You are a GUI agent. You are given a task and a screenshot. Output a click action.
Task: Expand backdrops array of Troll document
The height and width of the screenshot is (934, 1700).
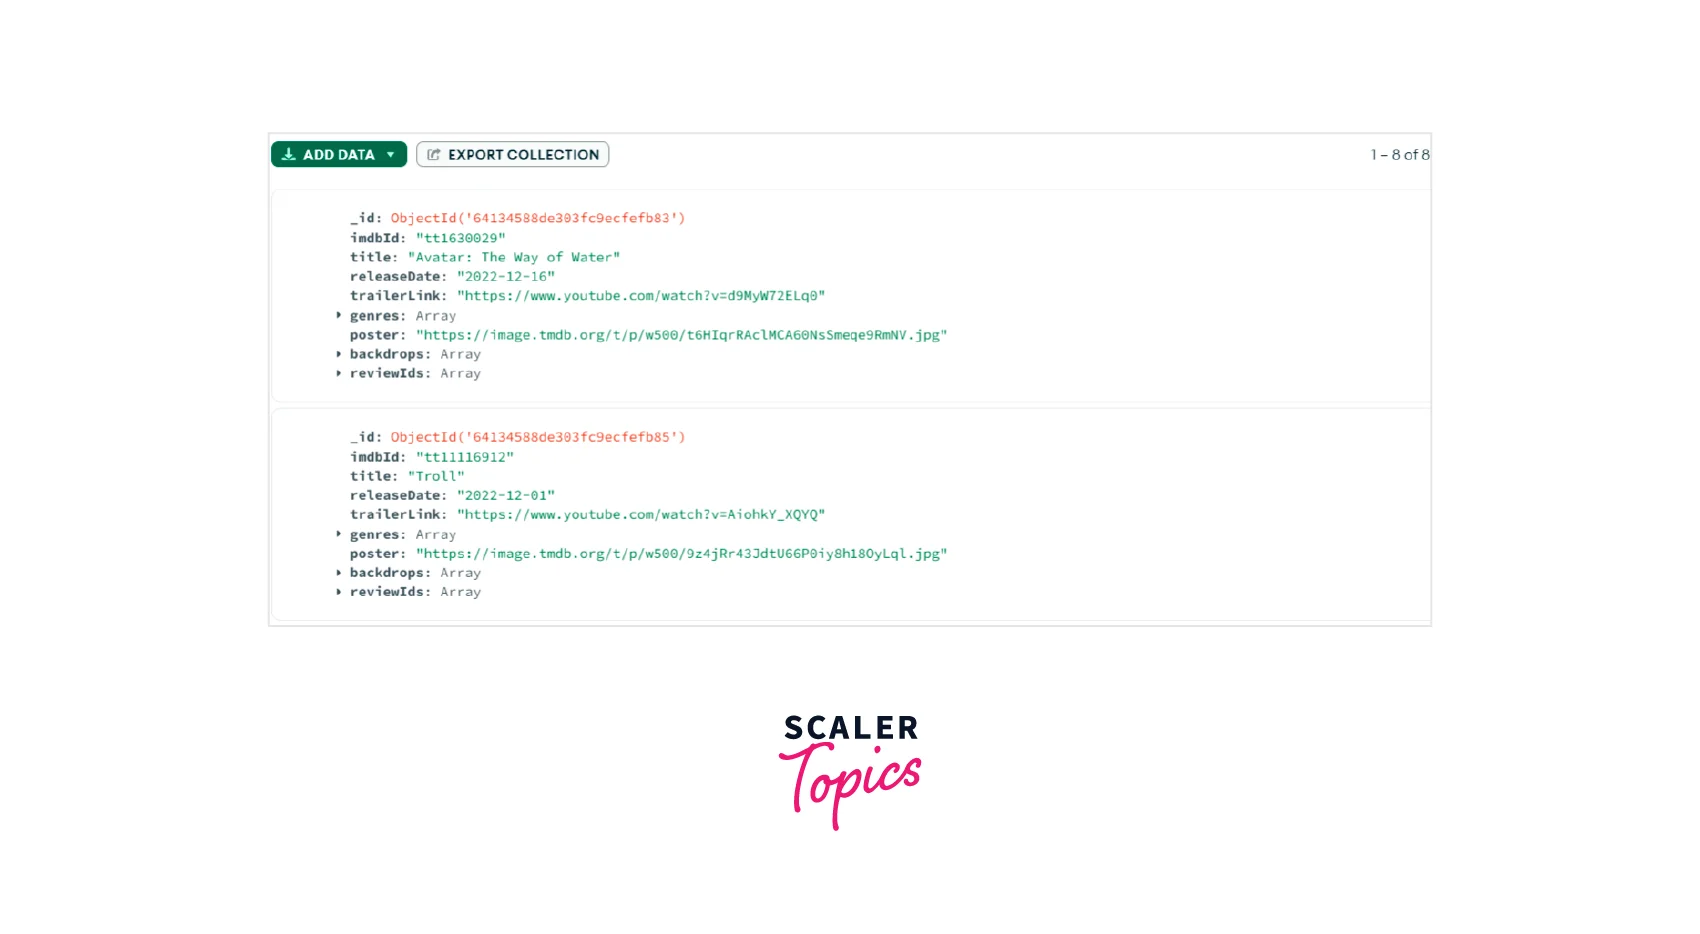[x=339, y=573]
